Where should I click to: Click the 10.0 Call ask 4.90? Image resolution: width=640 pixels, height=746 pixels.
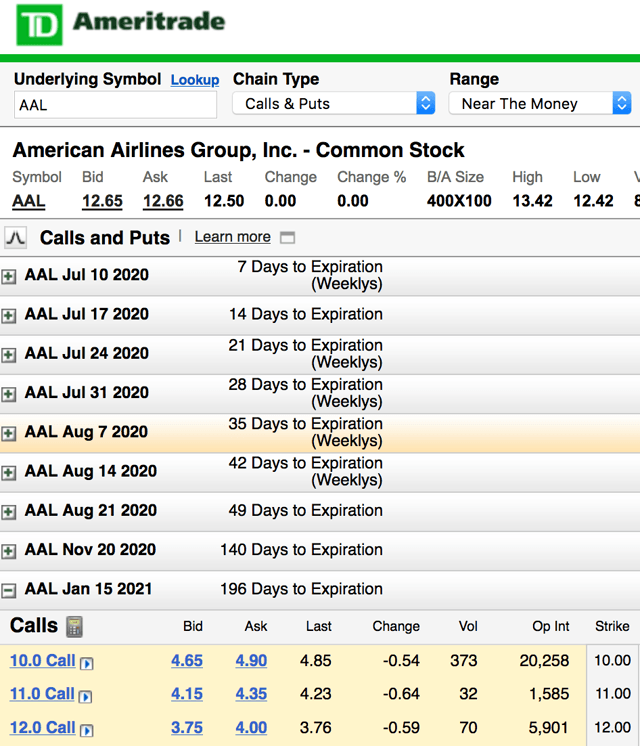251,661
